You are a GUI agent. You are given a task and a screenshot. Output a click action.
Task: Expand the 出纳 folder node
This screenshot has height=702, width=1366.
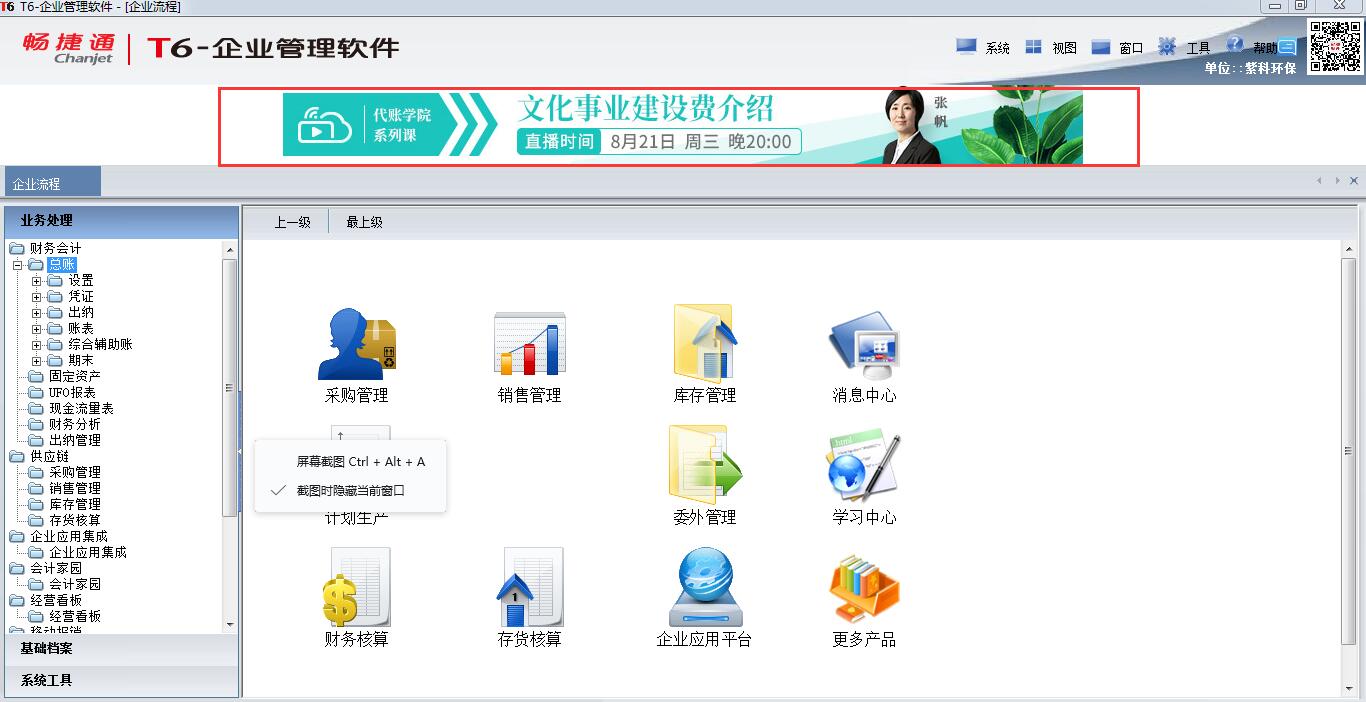[36, 313]
